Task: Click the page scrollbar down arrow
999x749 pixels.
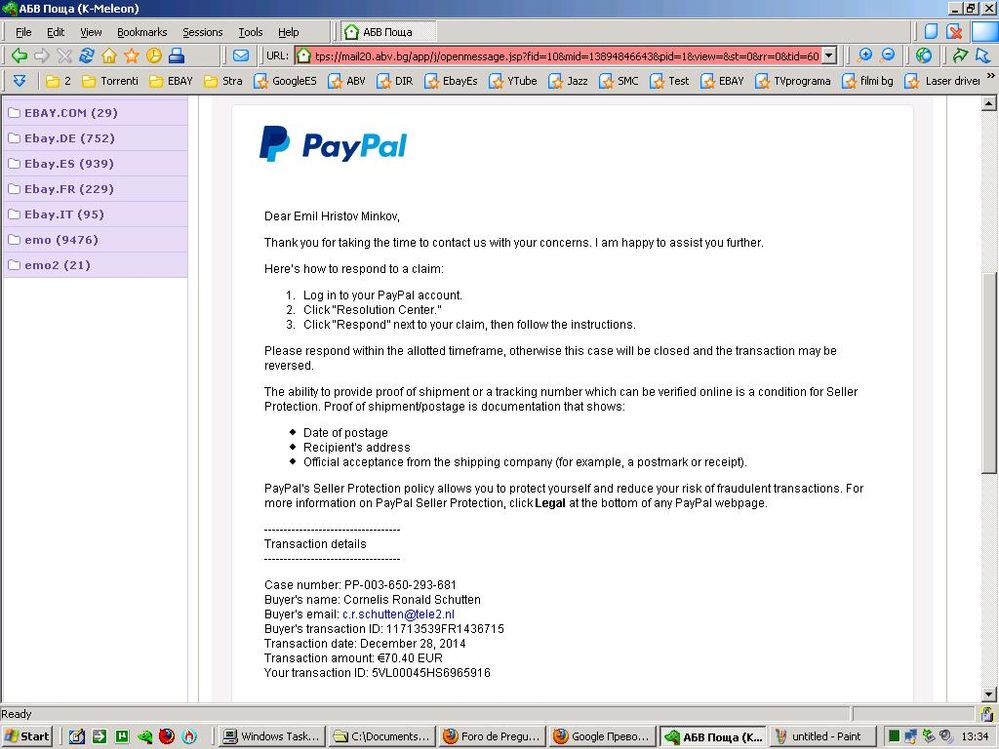Action: [989, 694]
